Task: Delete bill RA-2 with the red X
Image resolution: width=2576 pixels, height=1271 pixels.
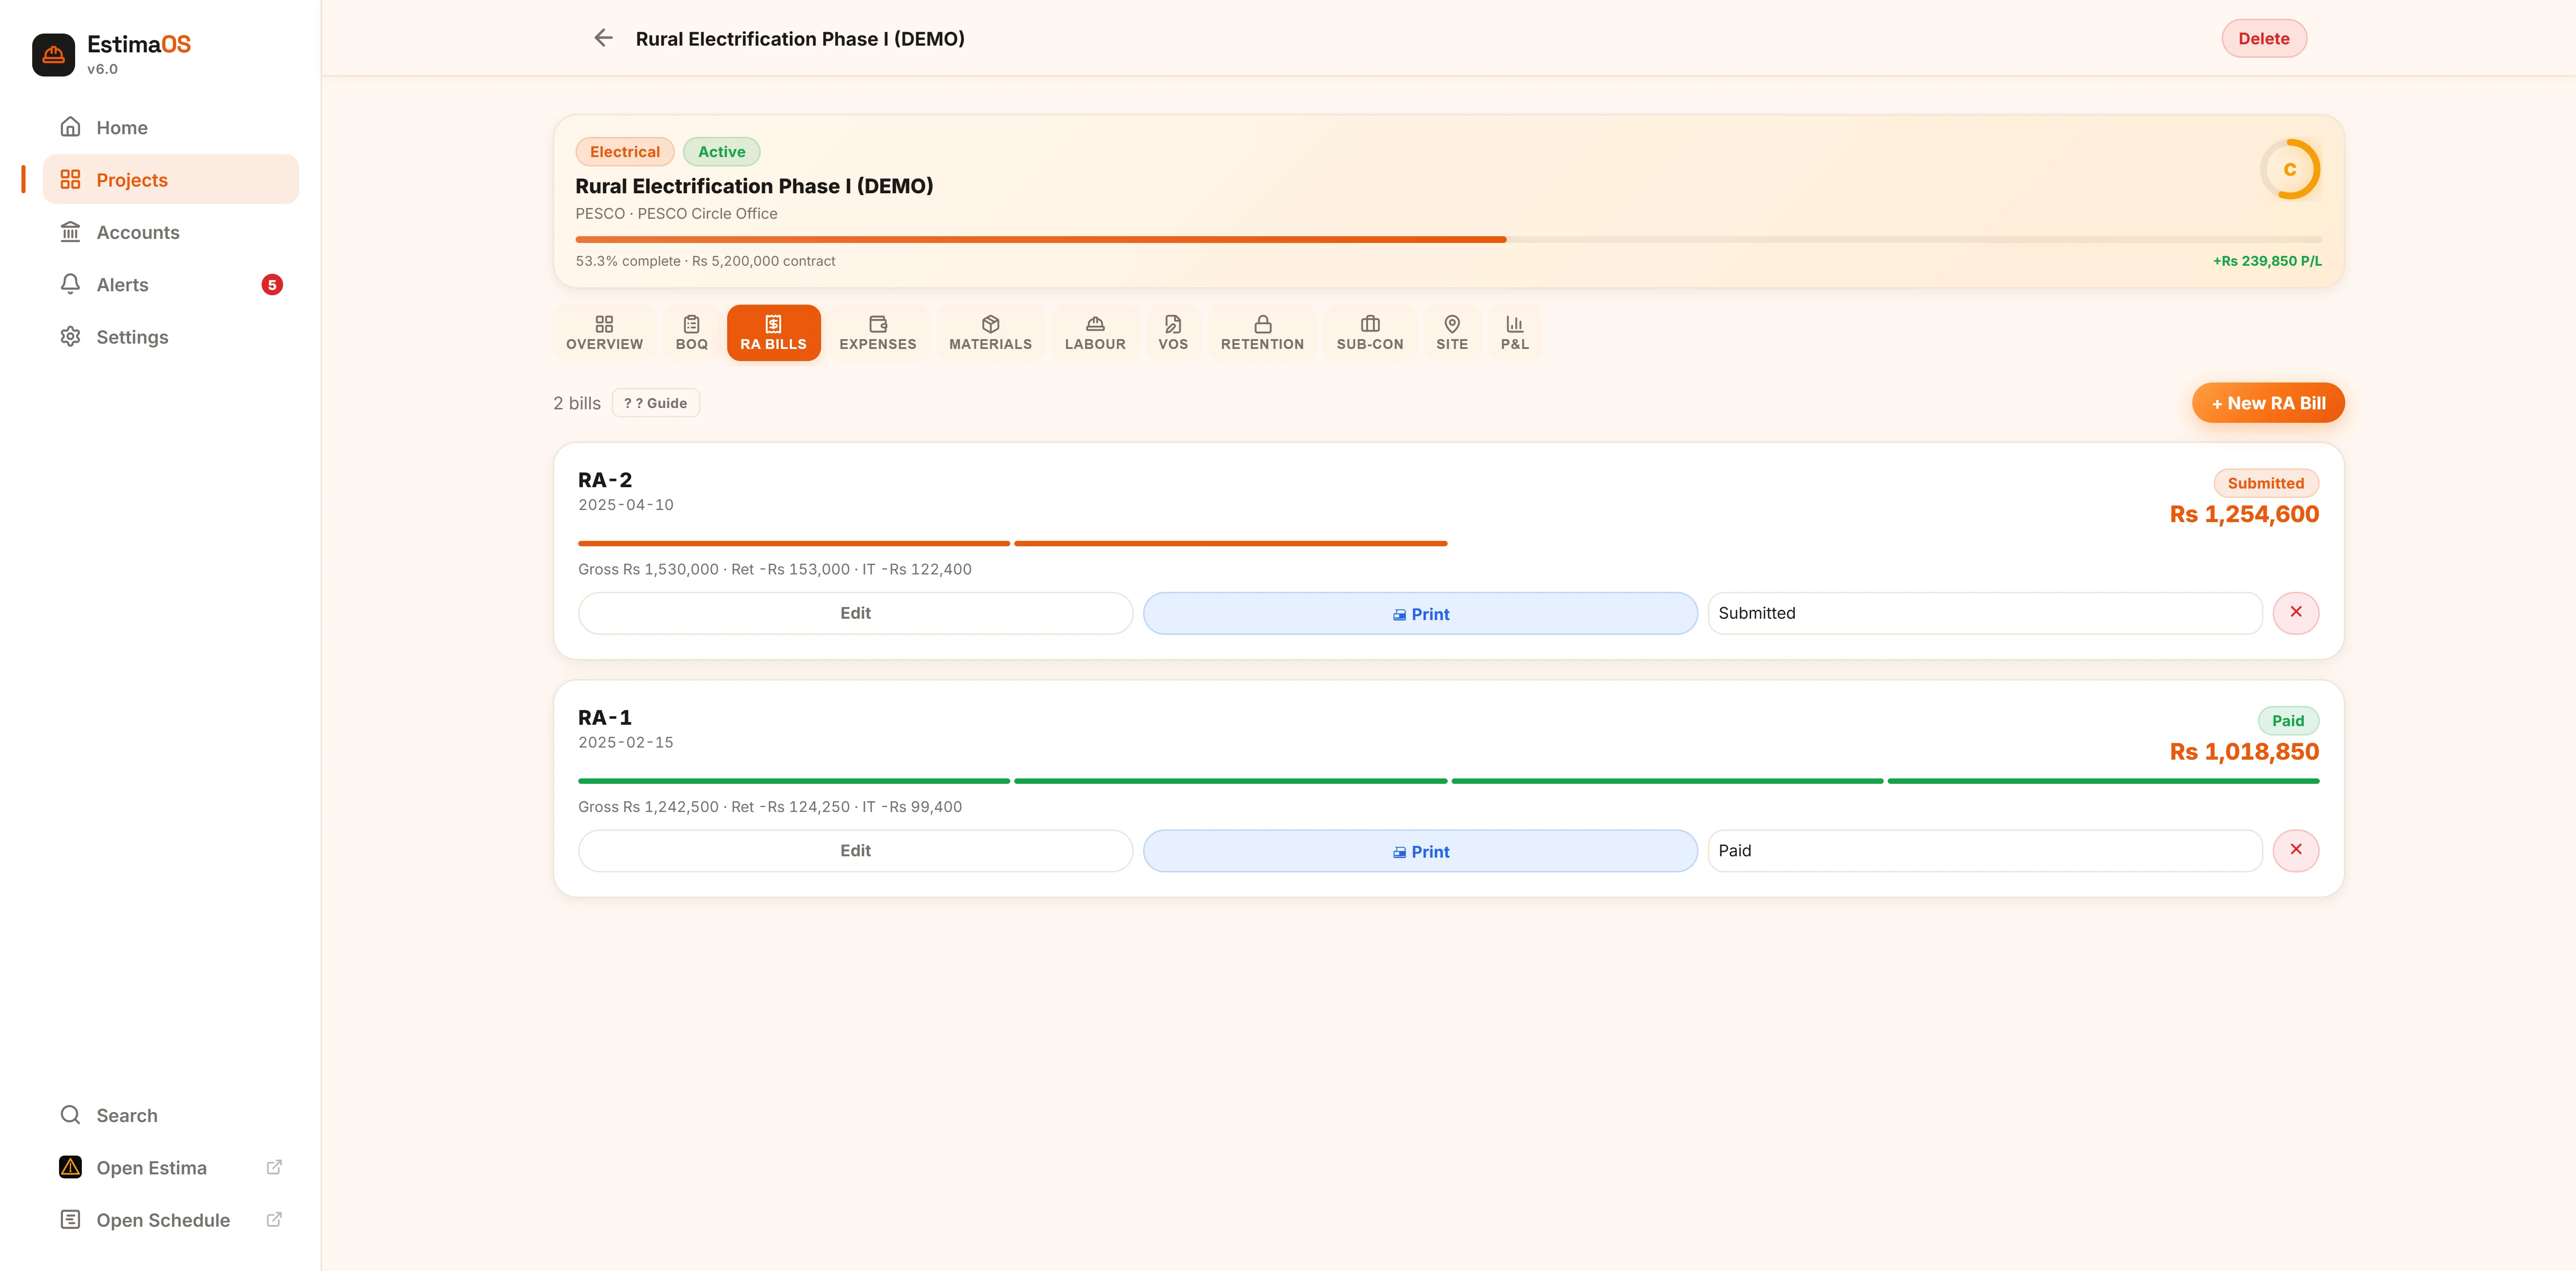Action: tap(2296, 612)
